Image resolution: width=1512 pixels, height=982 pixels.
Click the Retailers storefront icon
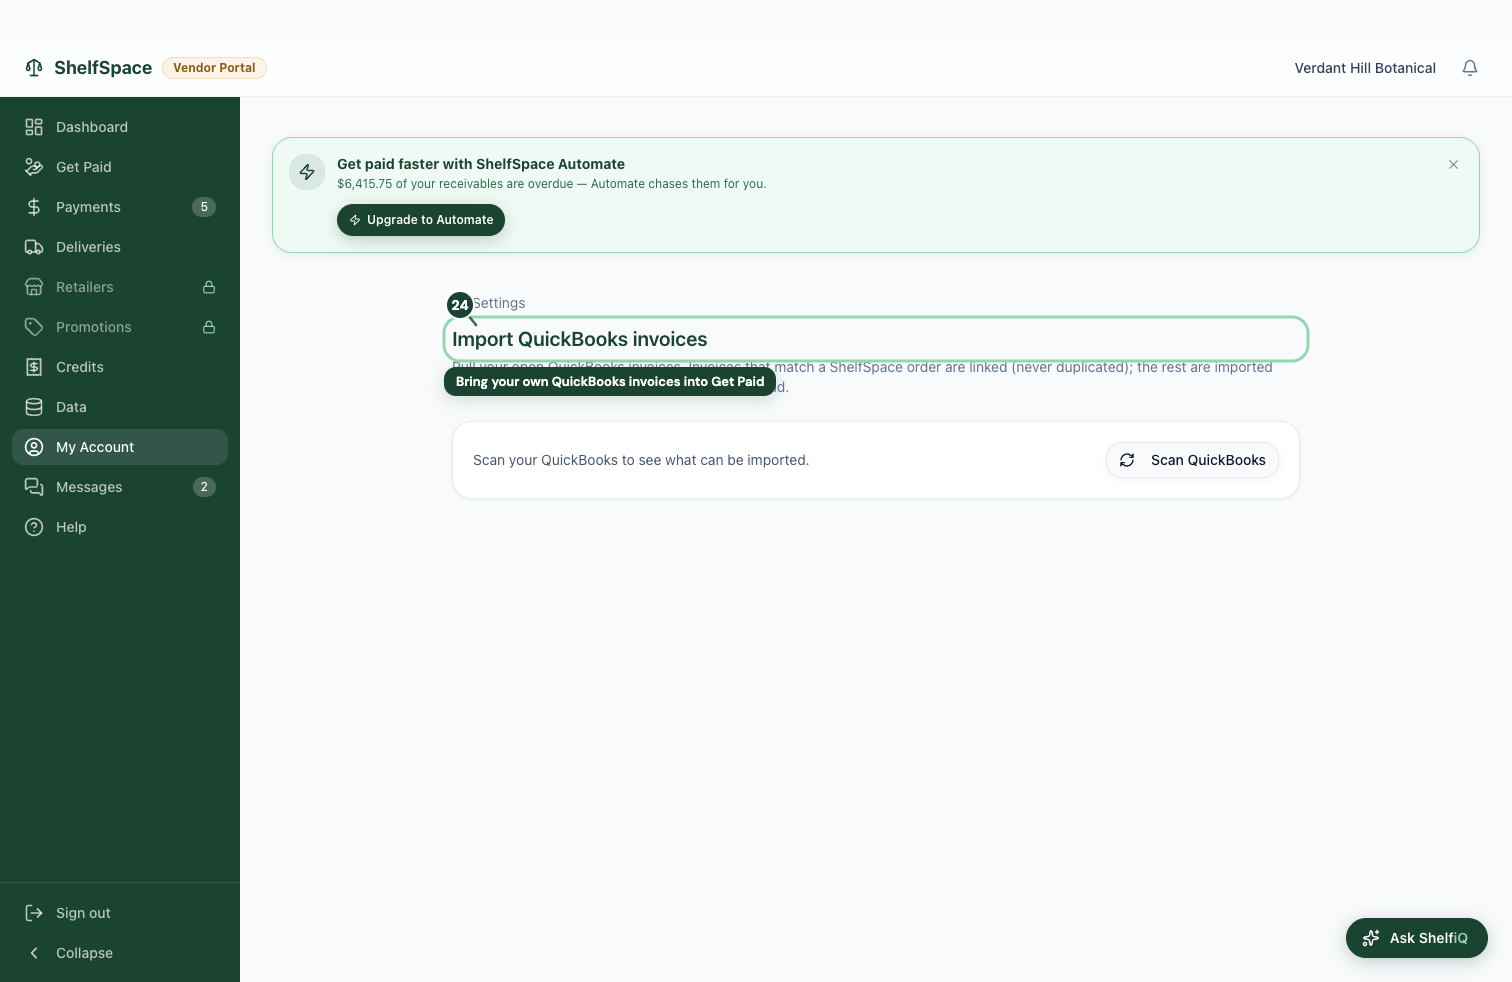coord(34,287)
